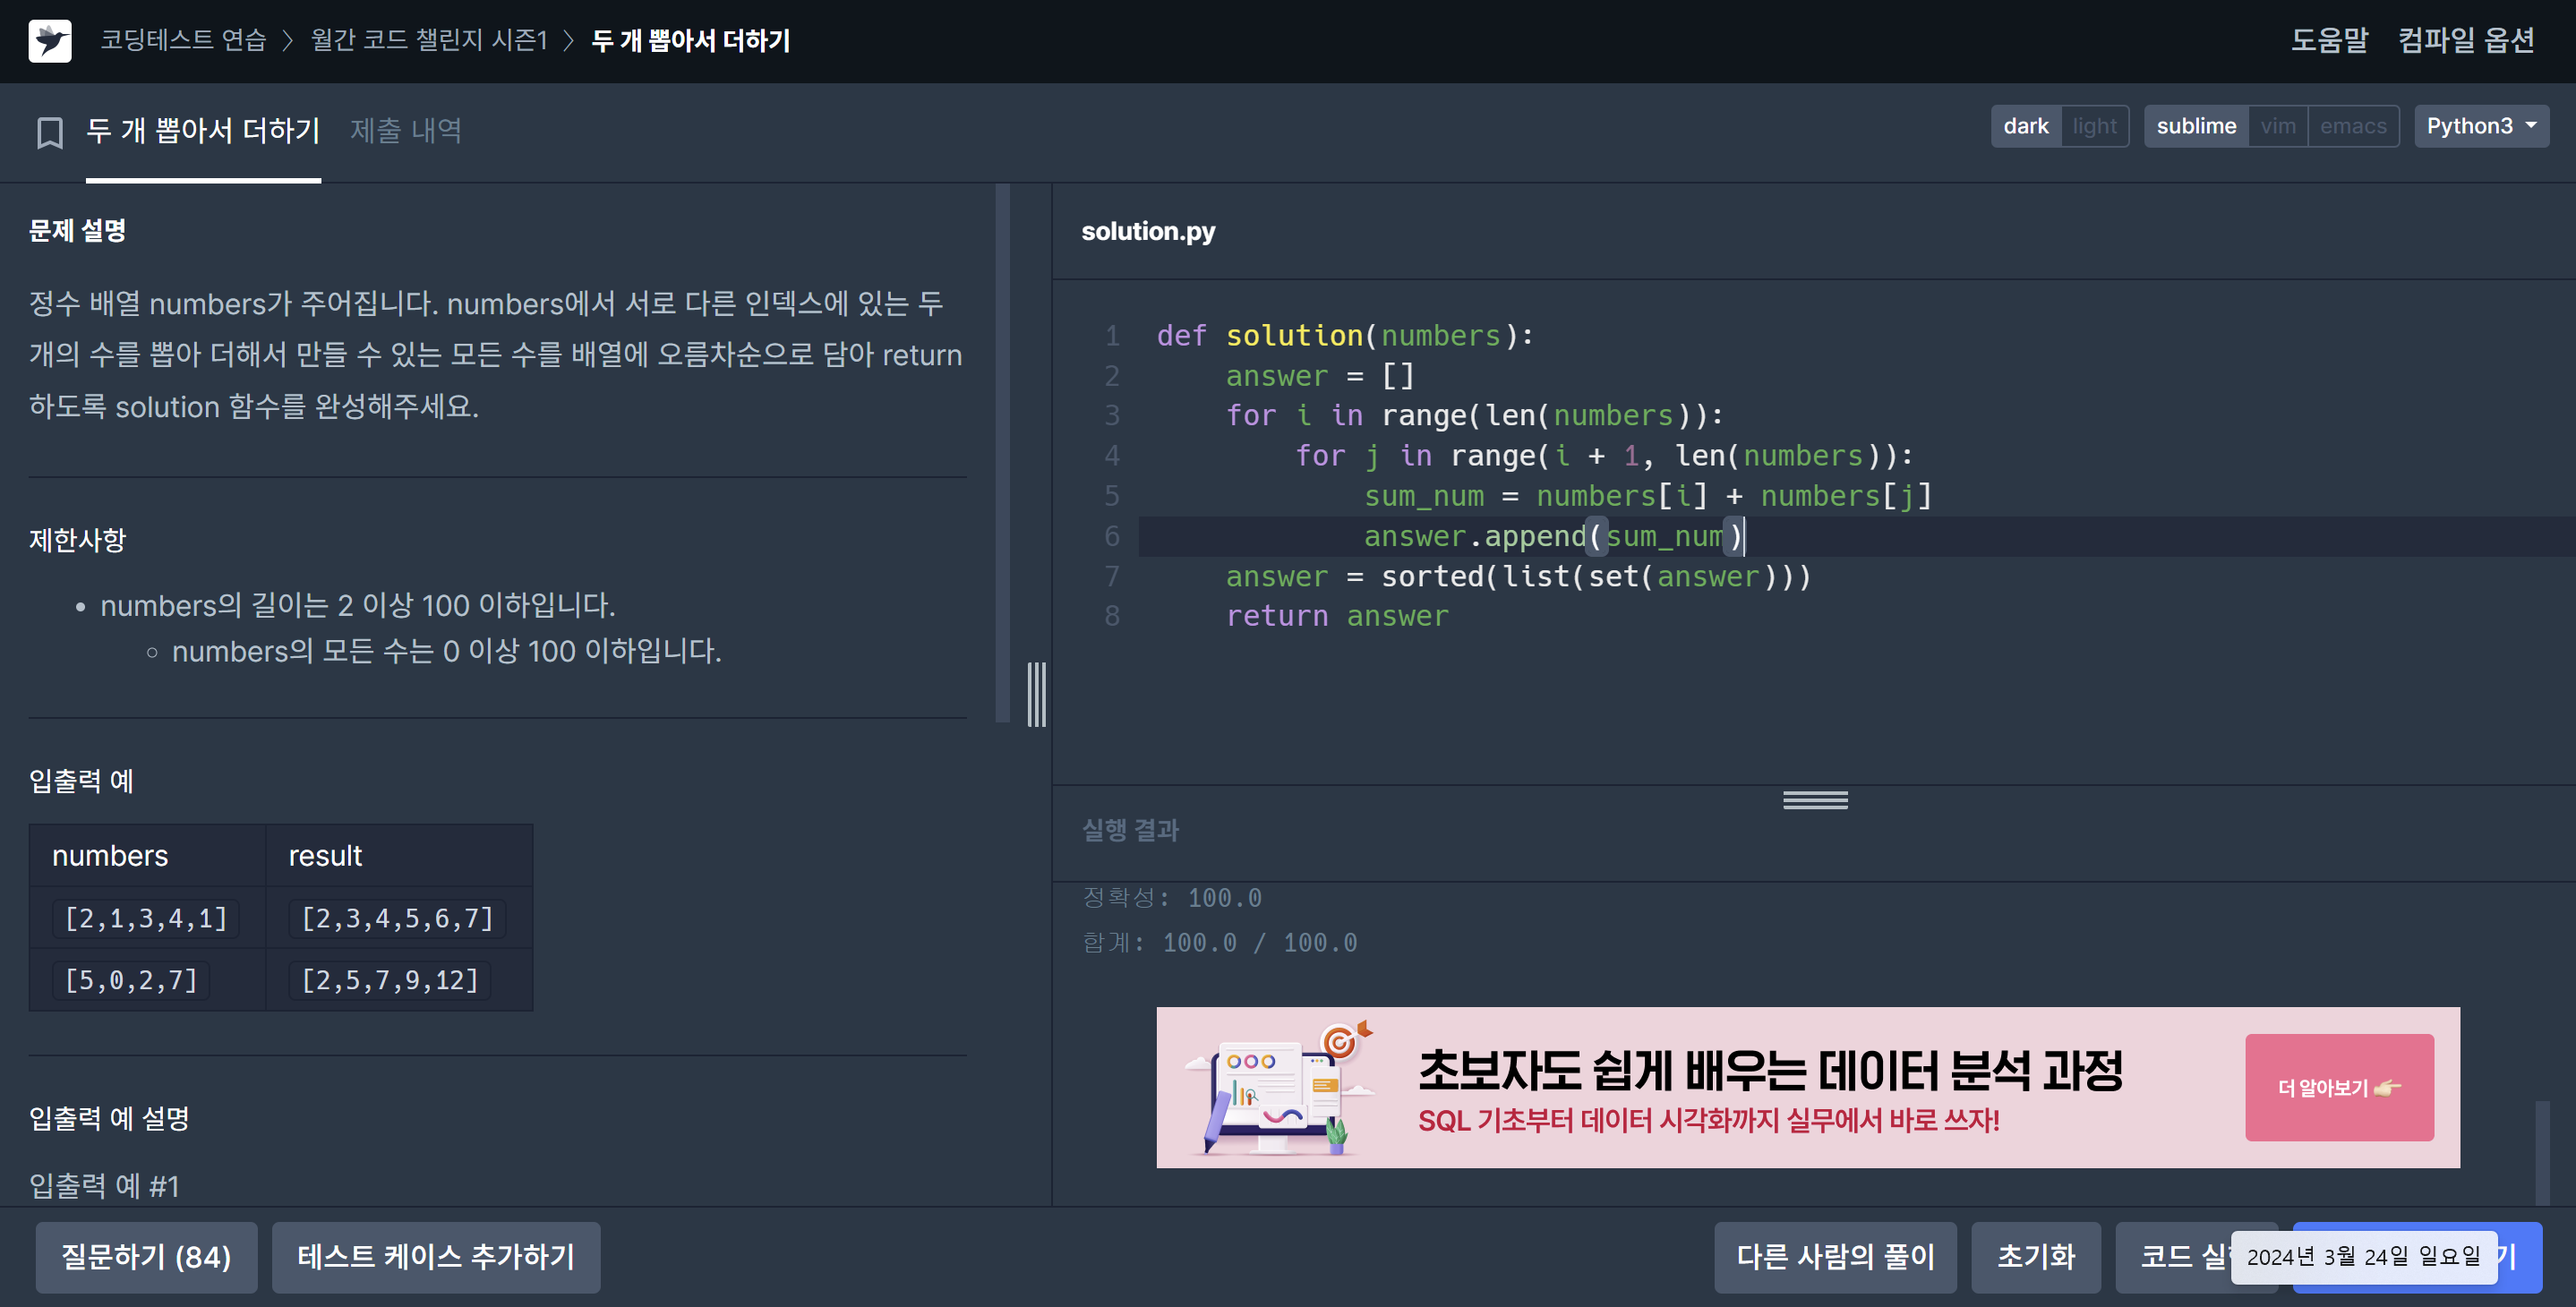Select sublime editor key mode

click(2196, 125)
